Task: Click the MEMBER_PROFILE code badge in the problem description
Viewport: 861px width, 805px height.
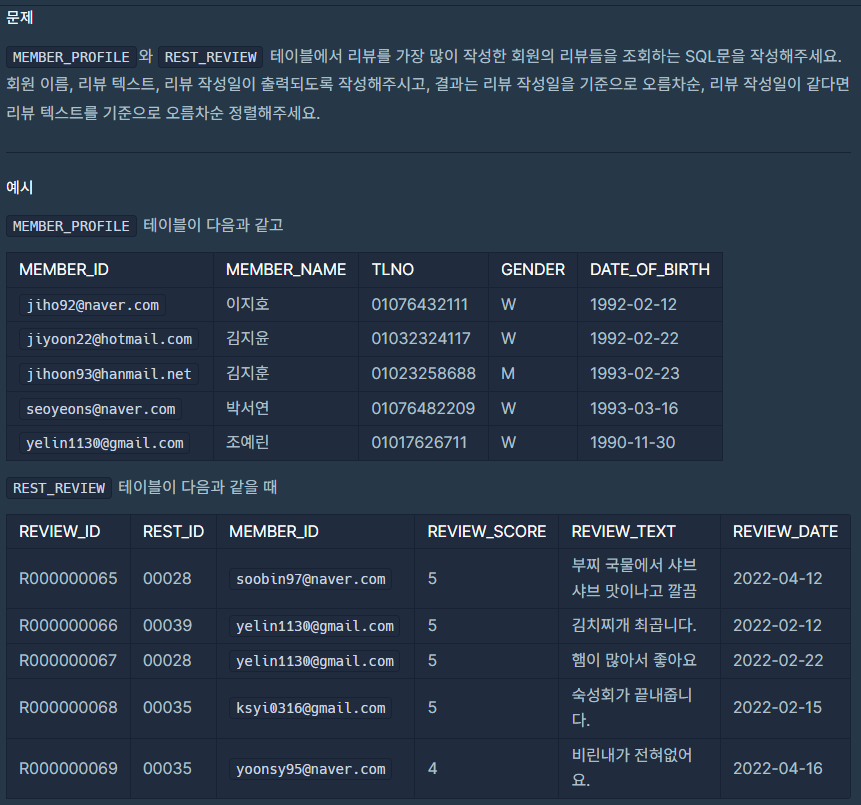Action: pyautogui.click(x=70, y=57)
